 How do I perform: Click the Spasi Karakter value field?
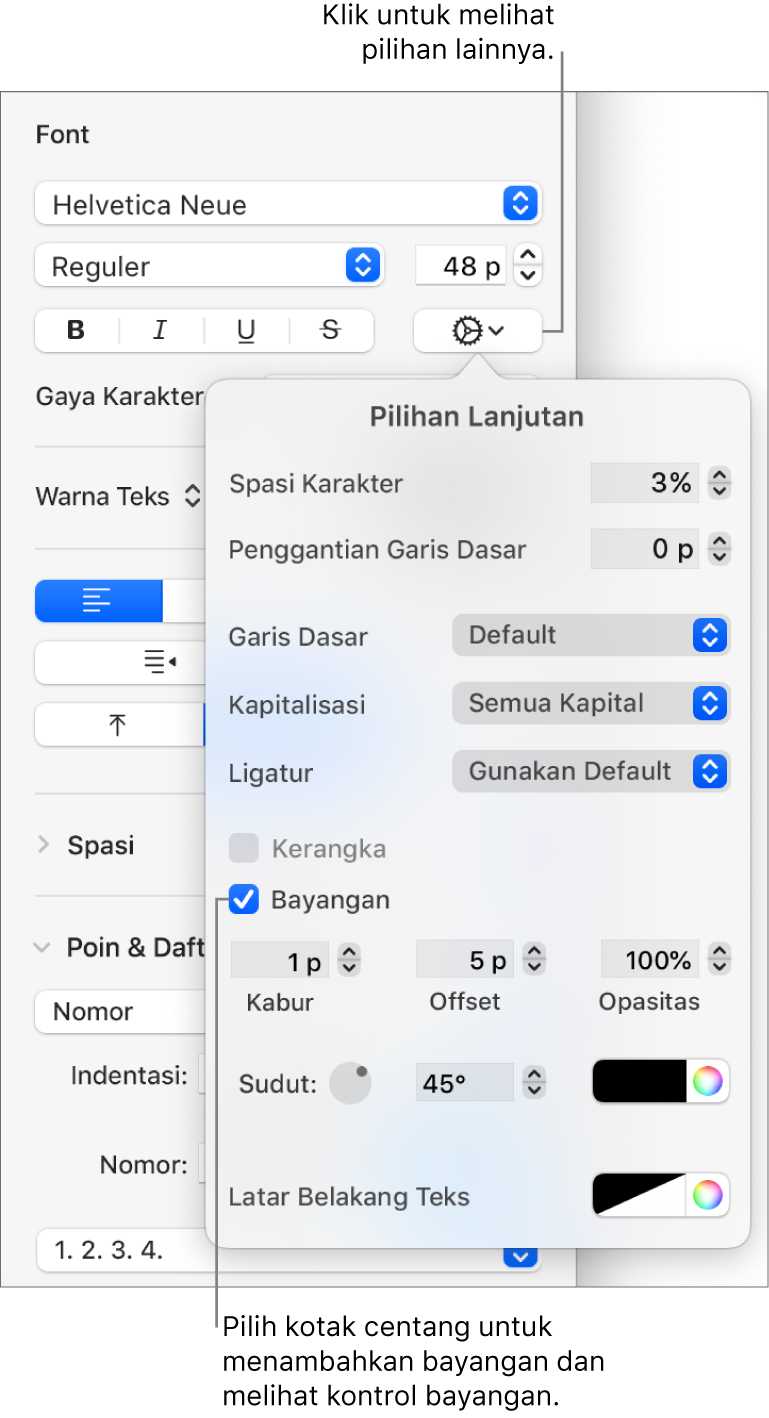646,484
